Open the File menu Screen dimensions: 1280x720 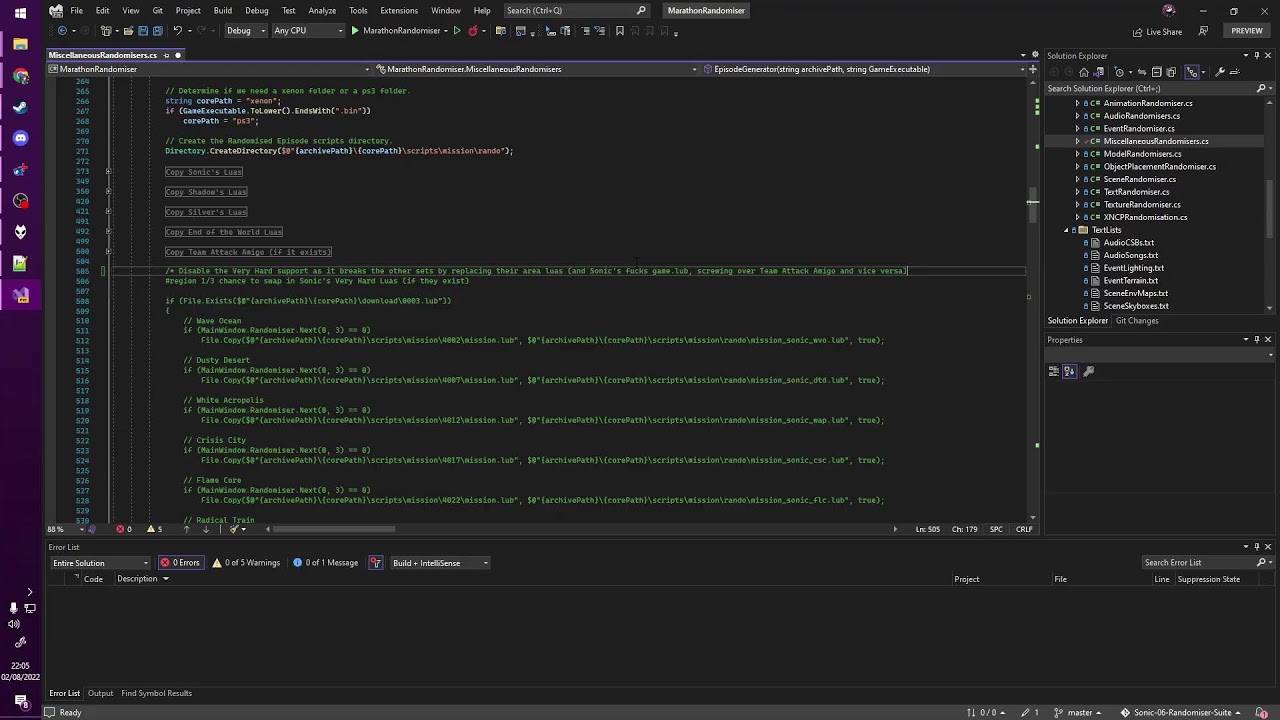[x=76, y=10]
